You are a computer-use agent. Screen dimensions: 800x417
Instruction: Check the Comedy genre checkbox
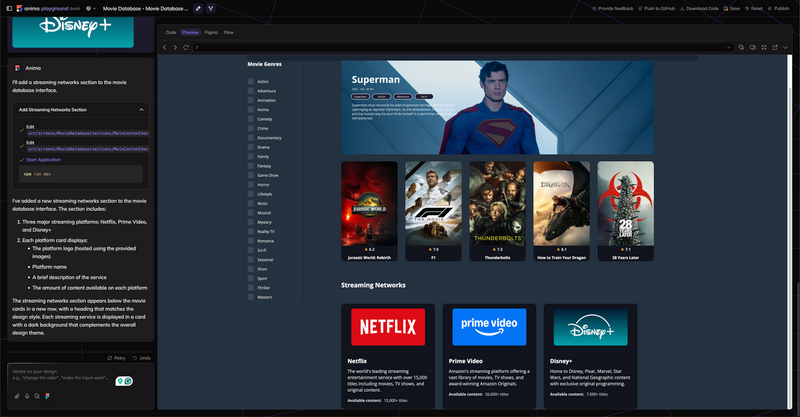tap(251, 119)
